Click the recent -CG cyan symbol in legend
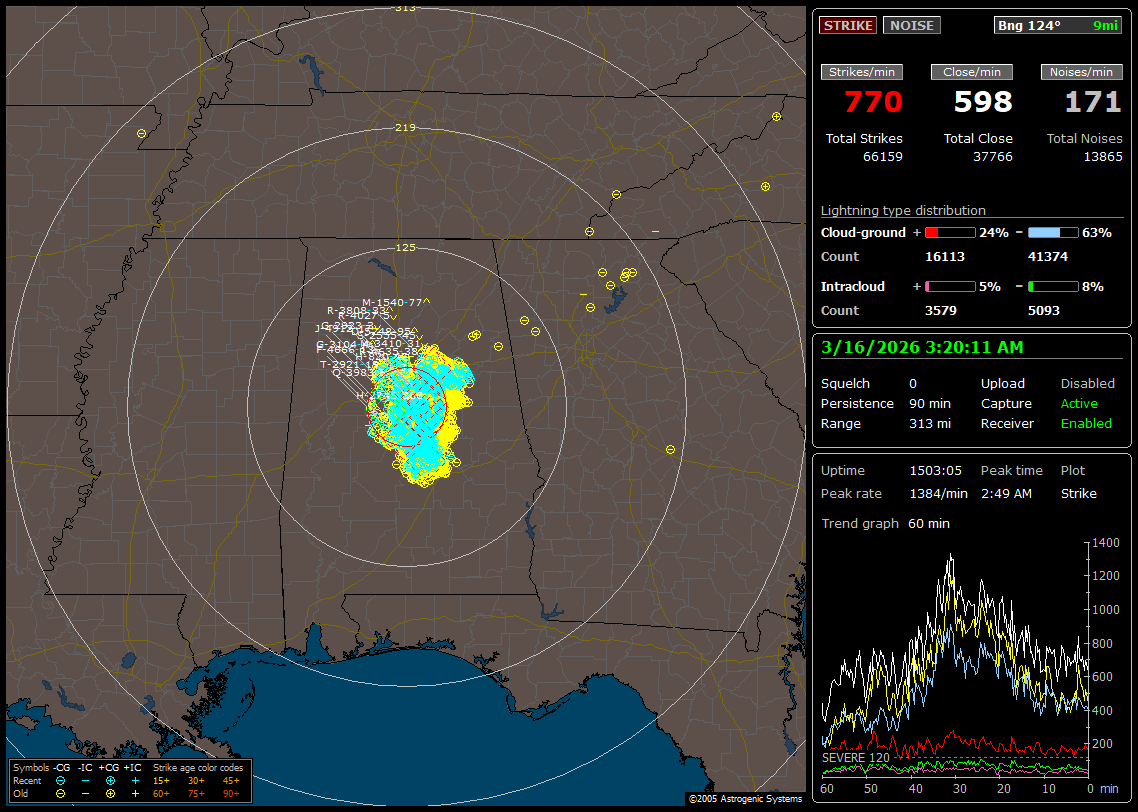This screenshot has width=1138, height=812. 61,780
